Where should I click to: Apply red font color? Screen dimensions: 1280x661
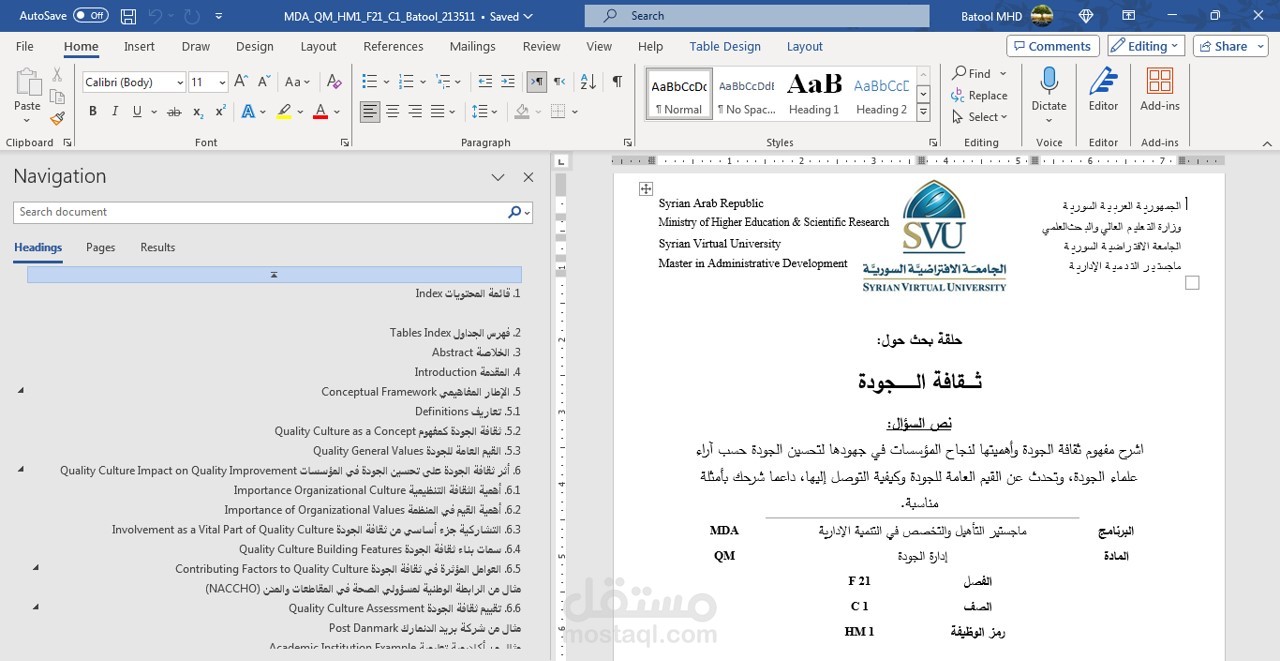coord(320,111)
